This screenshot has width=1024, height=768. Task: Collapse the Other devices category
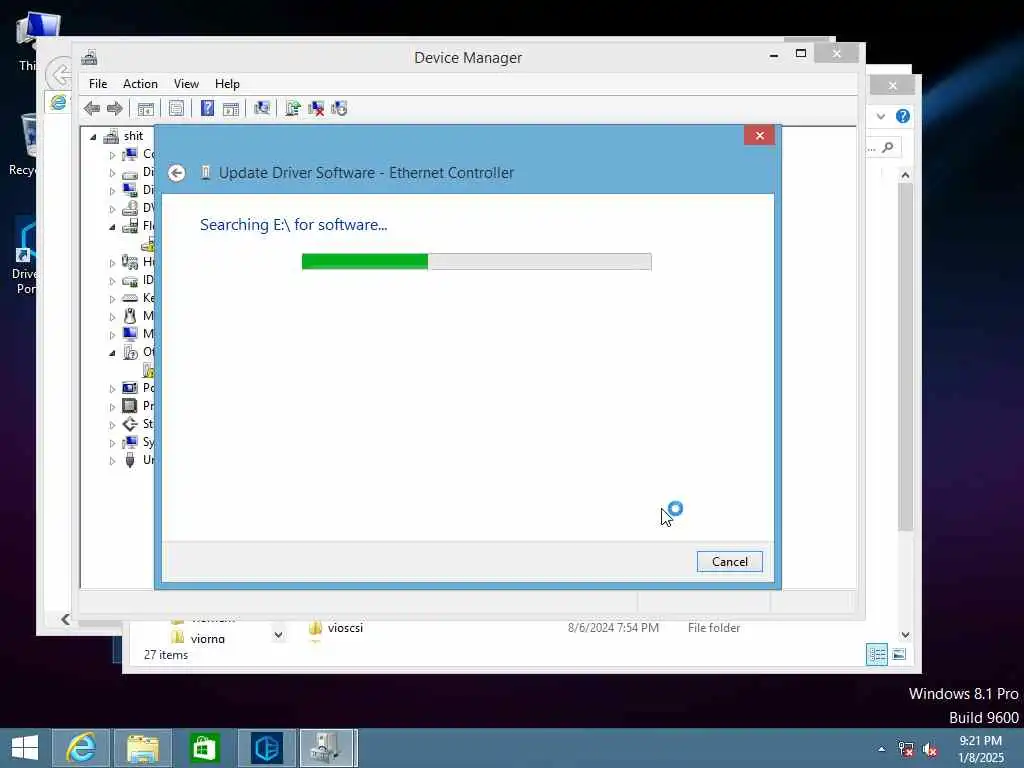[112, 353]
